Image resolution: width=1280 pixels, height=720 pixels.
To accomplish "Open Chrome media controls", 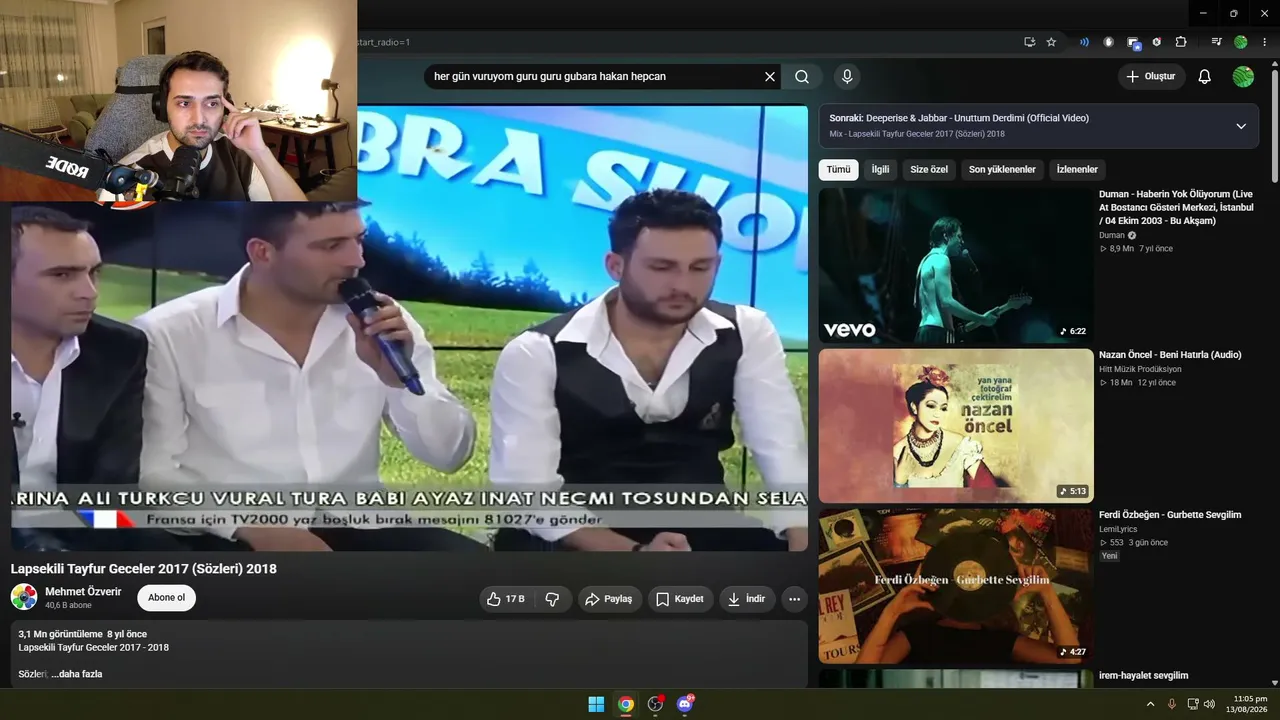I will 1216,42.
